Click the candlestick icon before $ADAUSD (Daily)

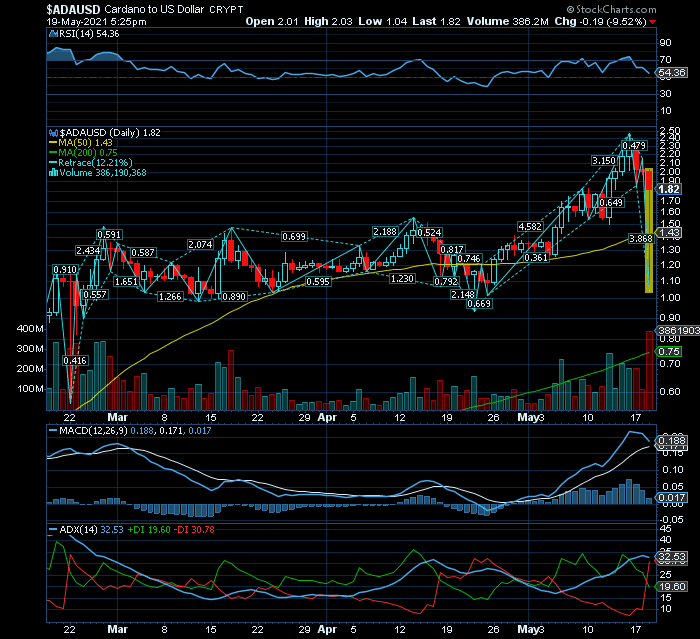point(53,133)
